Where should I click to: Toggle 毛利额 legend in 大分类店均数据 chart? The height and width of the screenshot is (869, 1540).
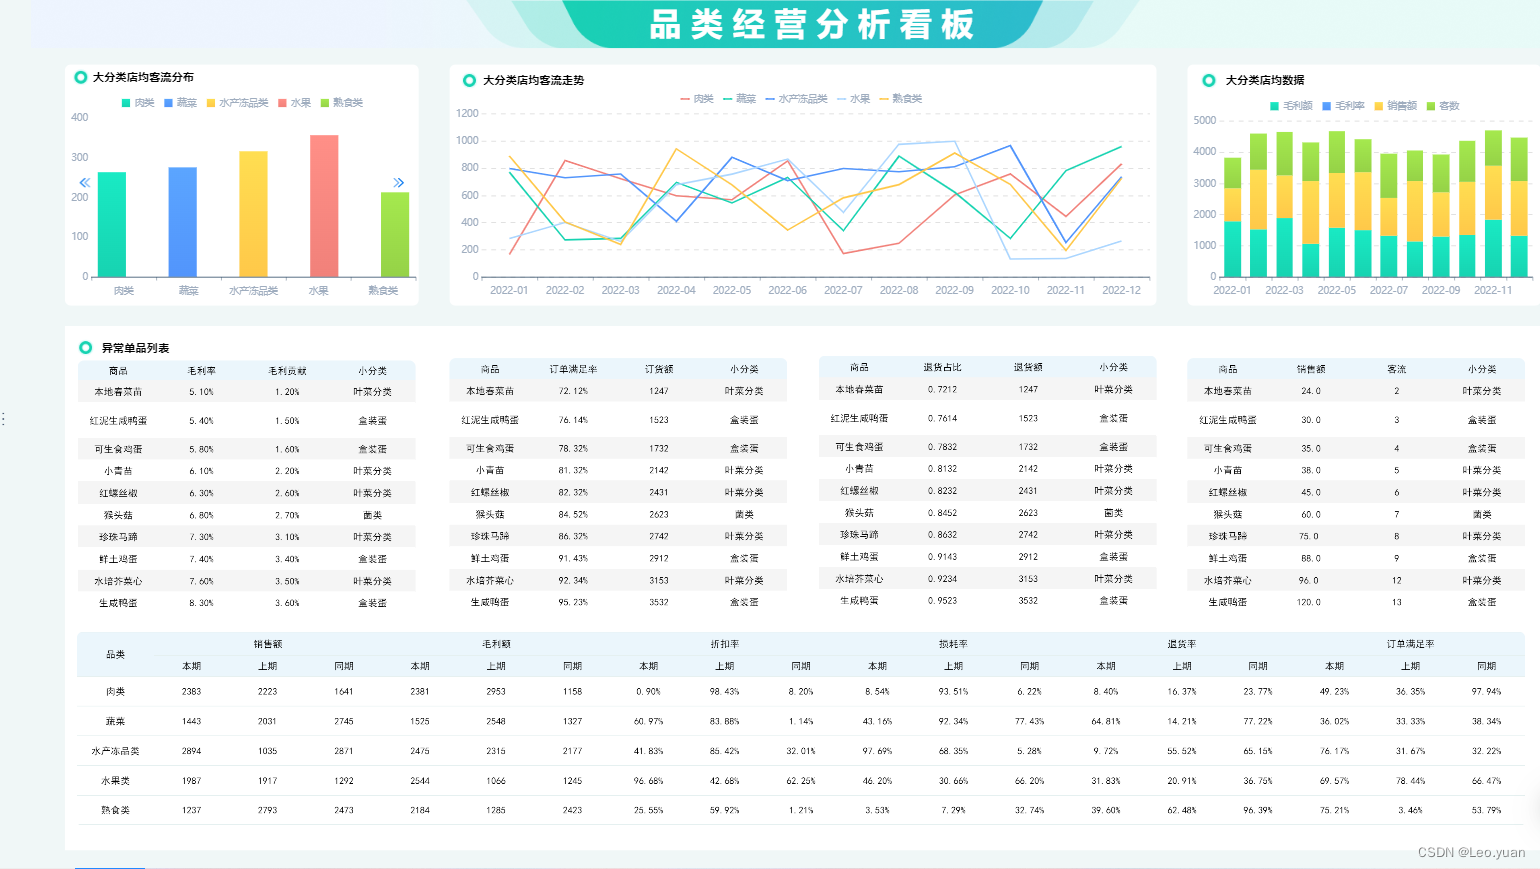pos(1291,106)
